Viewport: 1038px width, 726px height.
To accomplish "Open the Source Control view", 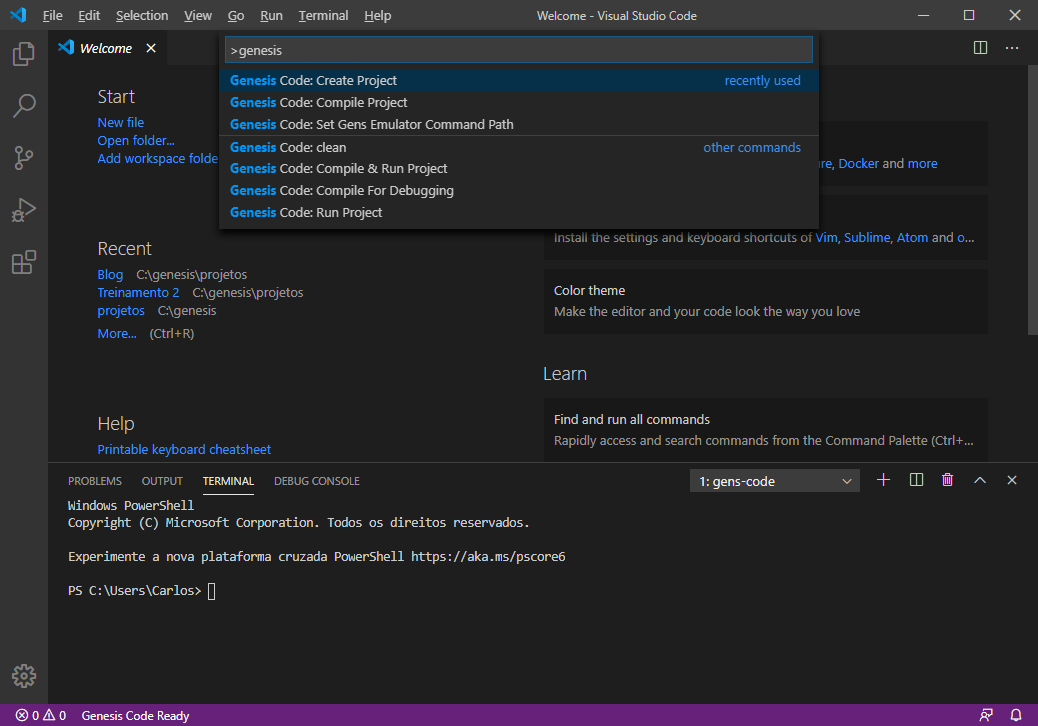I will 24,158.
